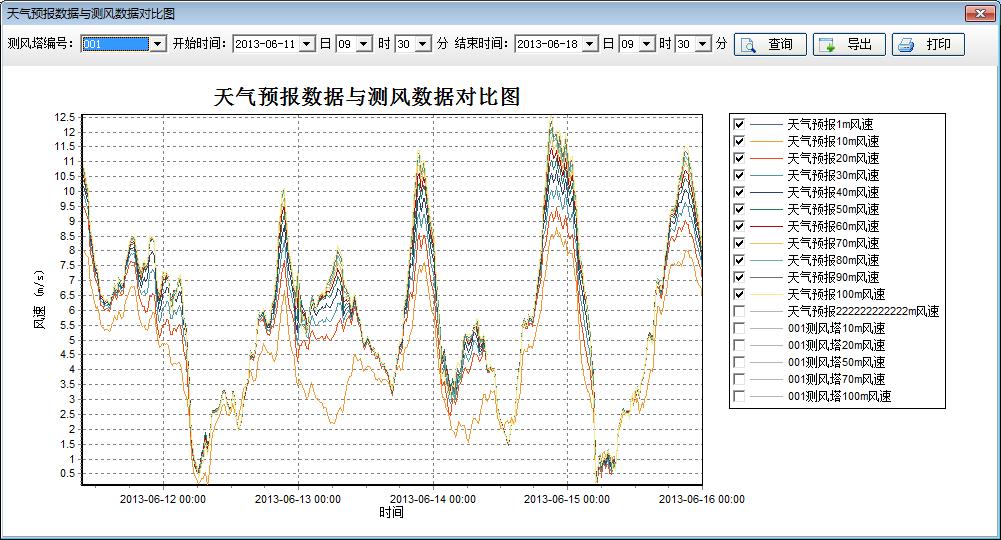Image resolution: width=1001 pixels, height=540 pixels.
Task: Uncheck 天气预报50m风速 series
Action: coord(739,209)
